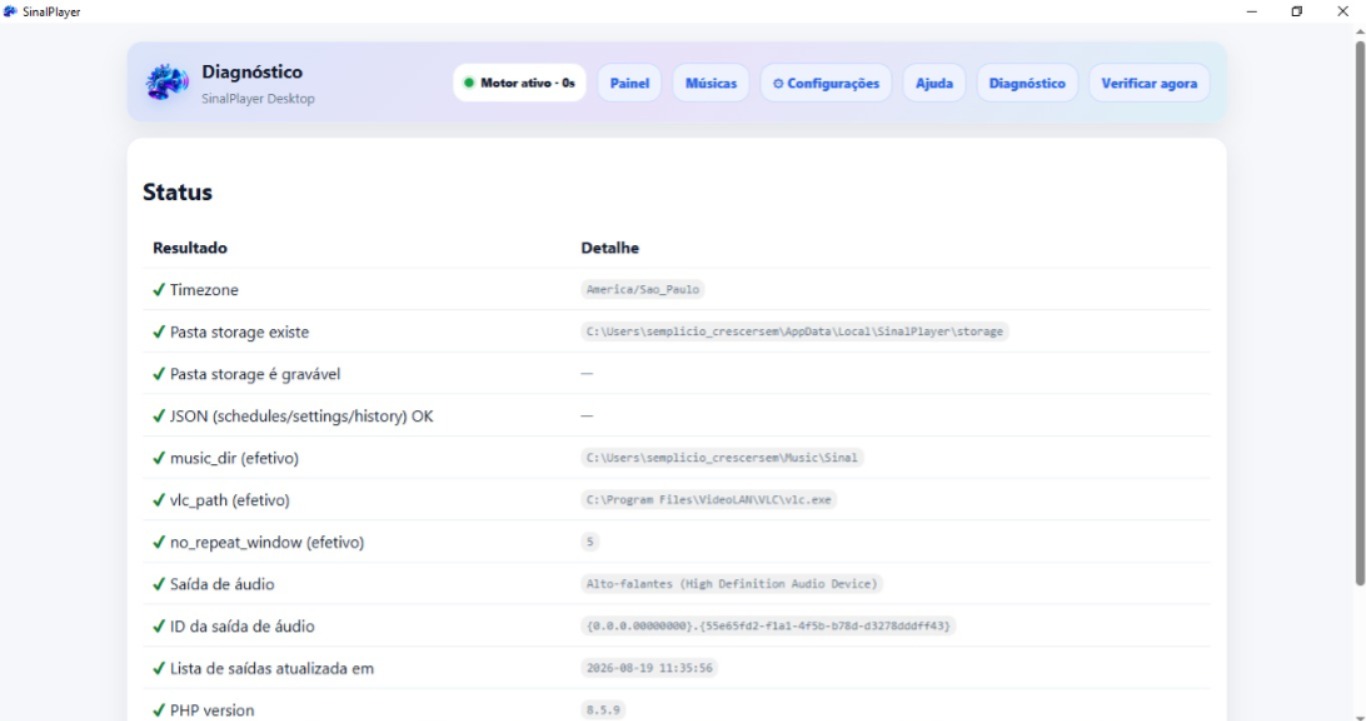
Task: Click the JSON (schedules/settings/history) OK label
Action: click(302, 416)
